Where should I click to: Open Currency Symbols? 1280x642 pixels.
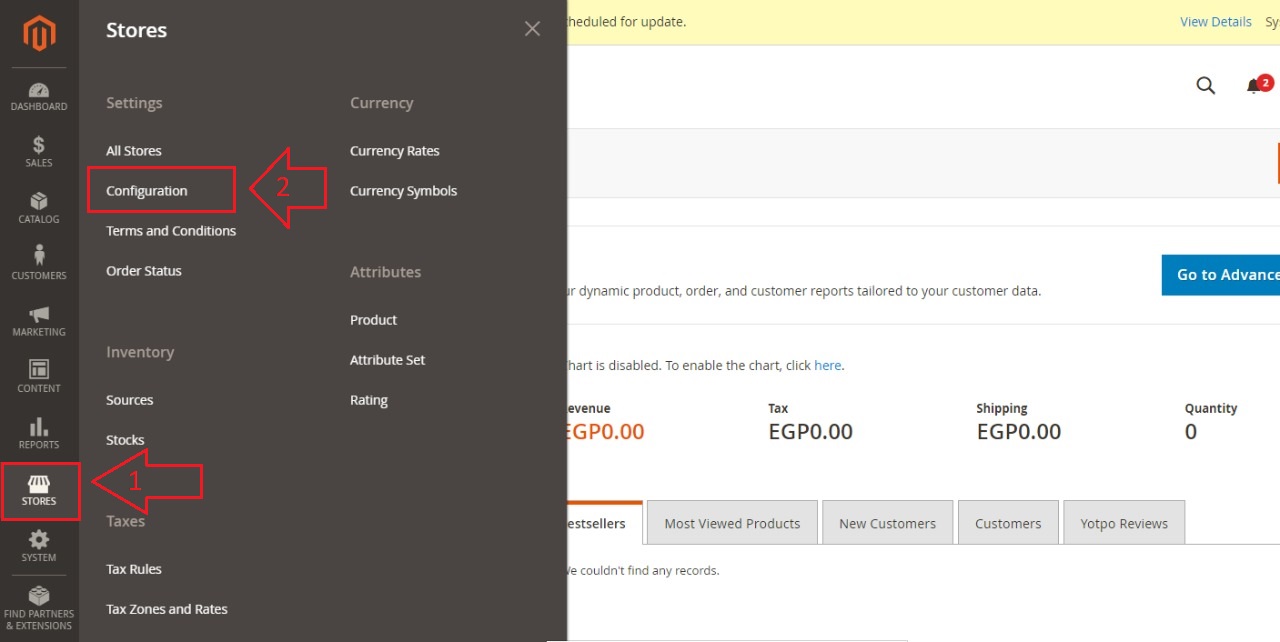click(403, 191)
